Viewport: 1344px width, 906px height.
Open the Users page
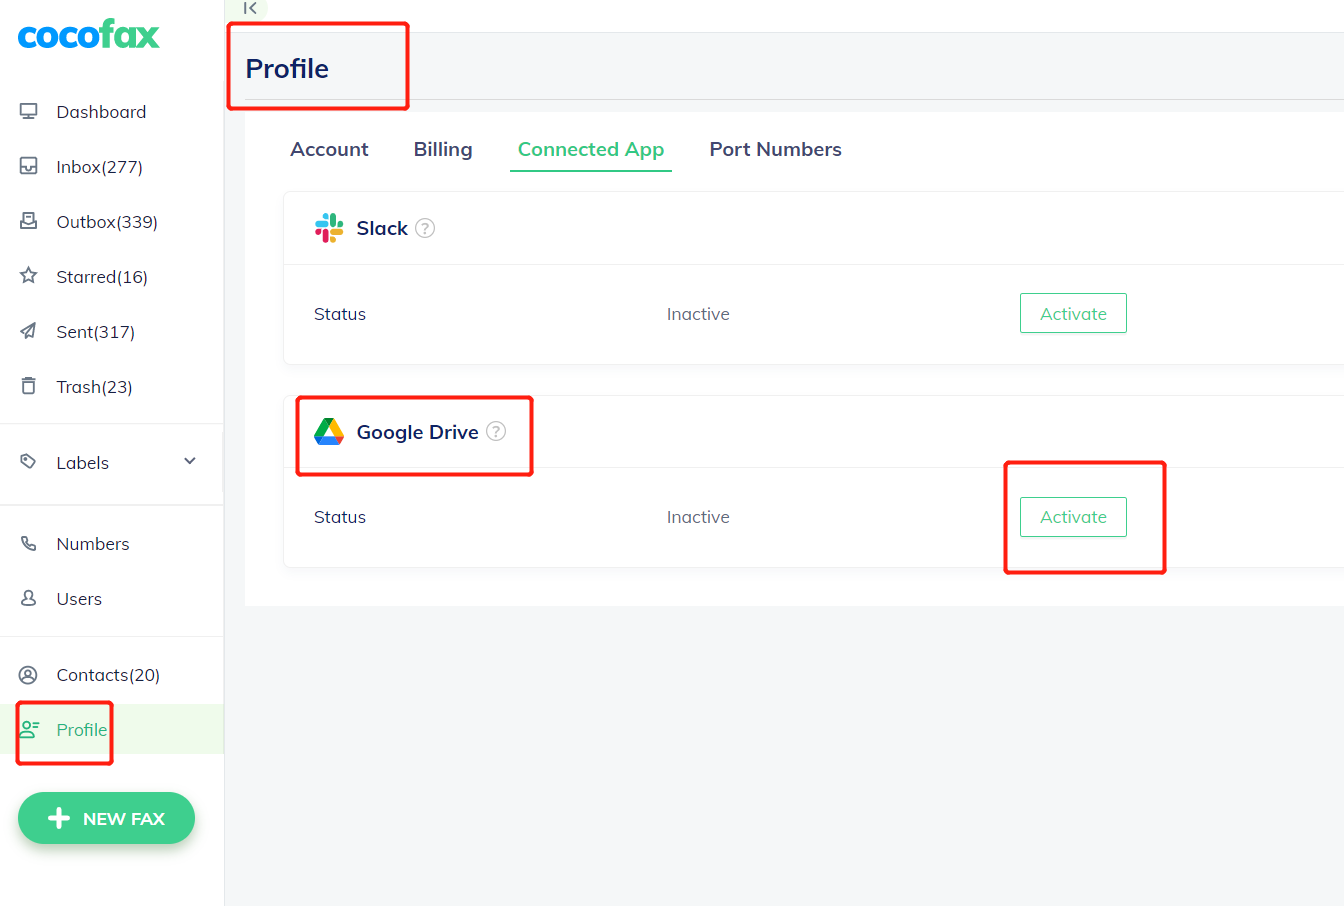(79, 599)
